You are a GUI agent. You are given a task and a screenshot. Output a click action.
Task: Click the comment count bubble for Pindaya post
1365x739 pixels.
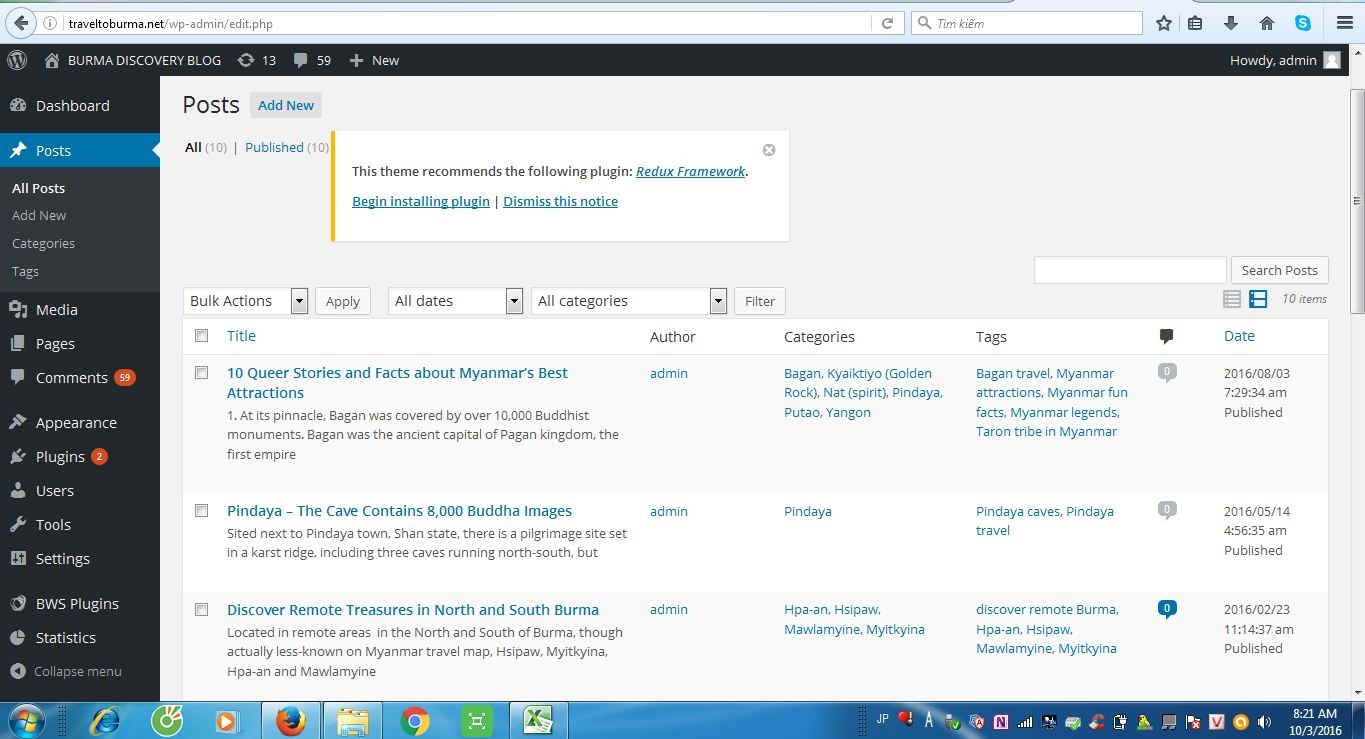[1166, 510]
